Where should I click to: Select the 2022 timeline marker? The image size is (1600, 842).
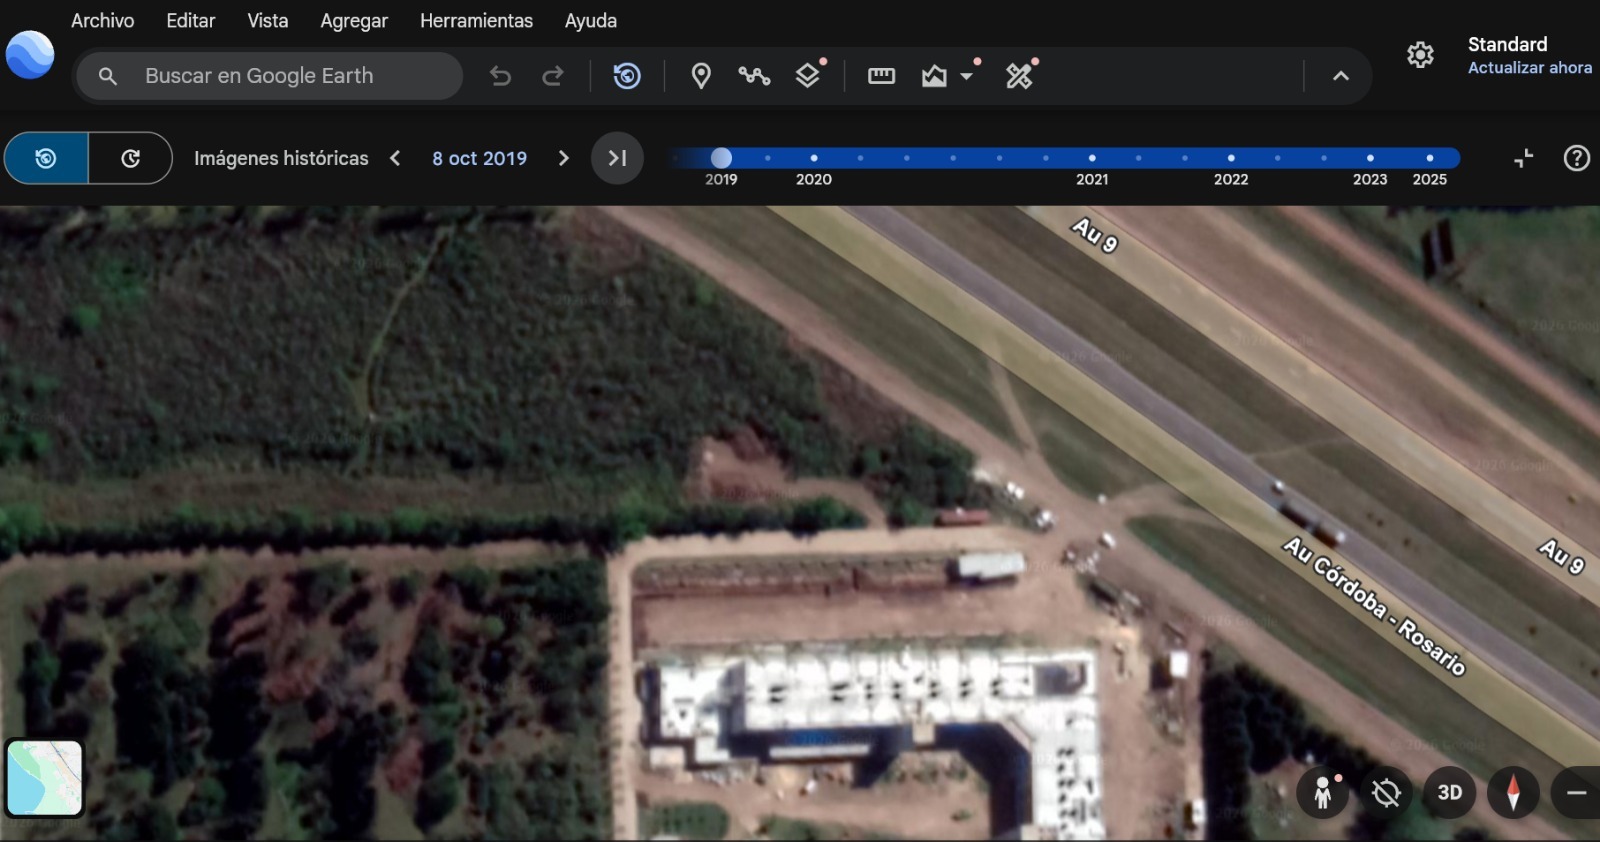click(x=1231, y=158)
